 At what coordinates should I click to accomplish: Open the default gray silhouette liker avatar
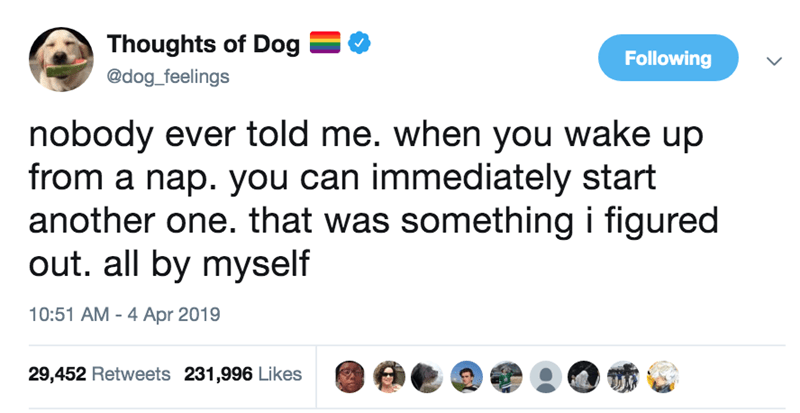(545, 377)
